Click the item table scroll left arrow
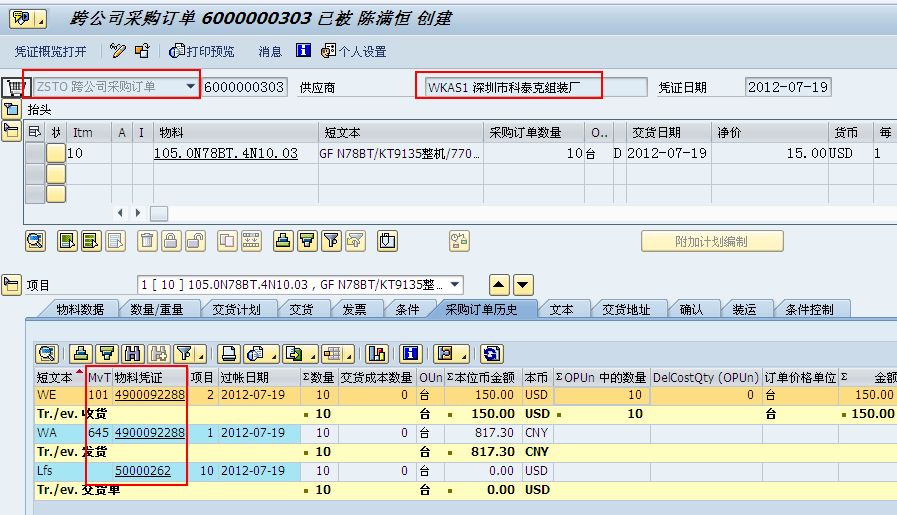The height and width of the screenshot is (515, 897). [x=120, y=213]
